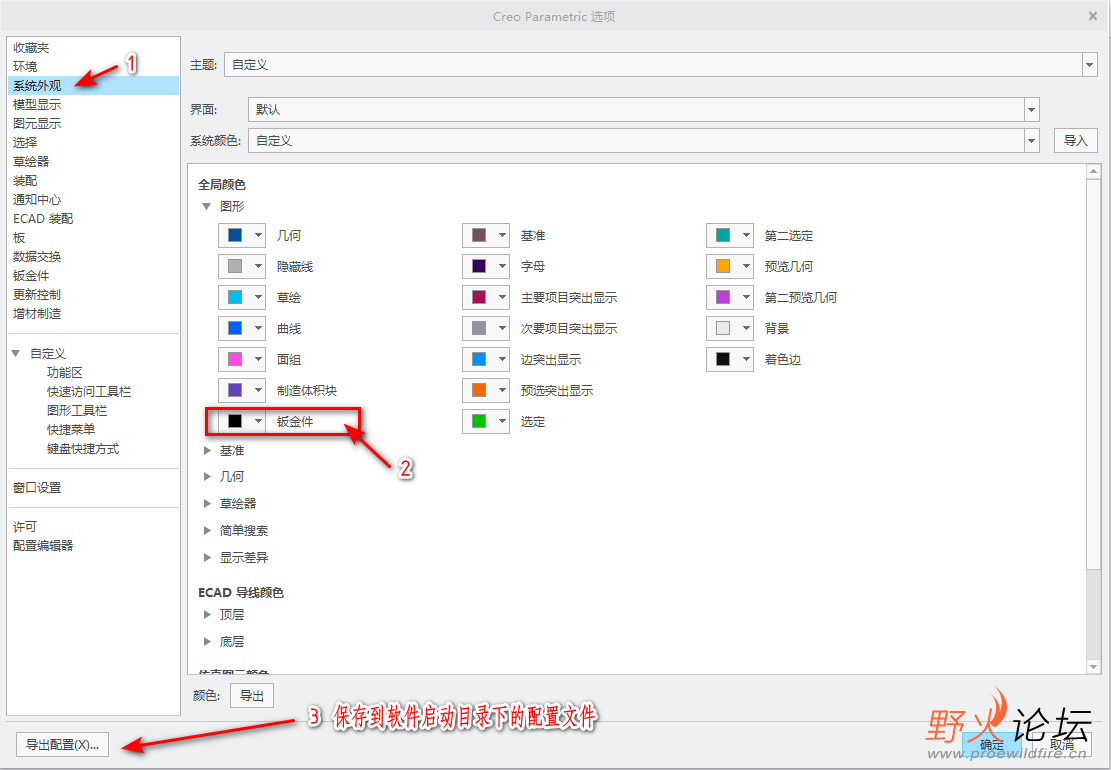1111x770 pixels.
Task: Click the 第二选定 color swatch
Action: [x=723, y=235]
